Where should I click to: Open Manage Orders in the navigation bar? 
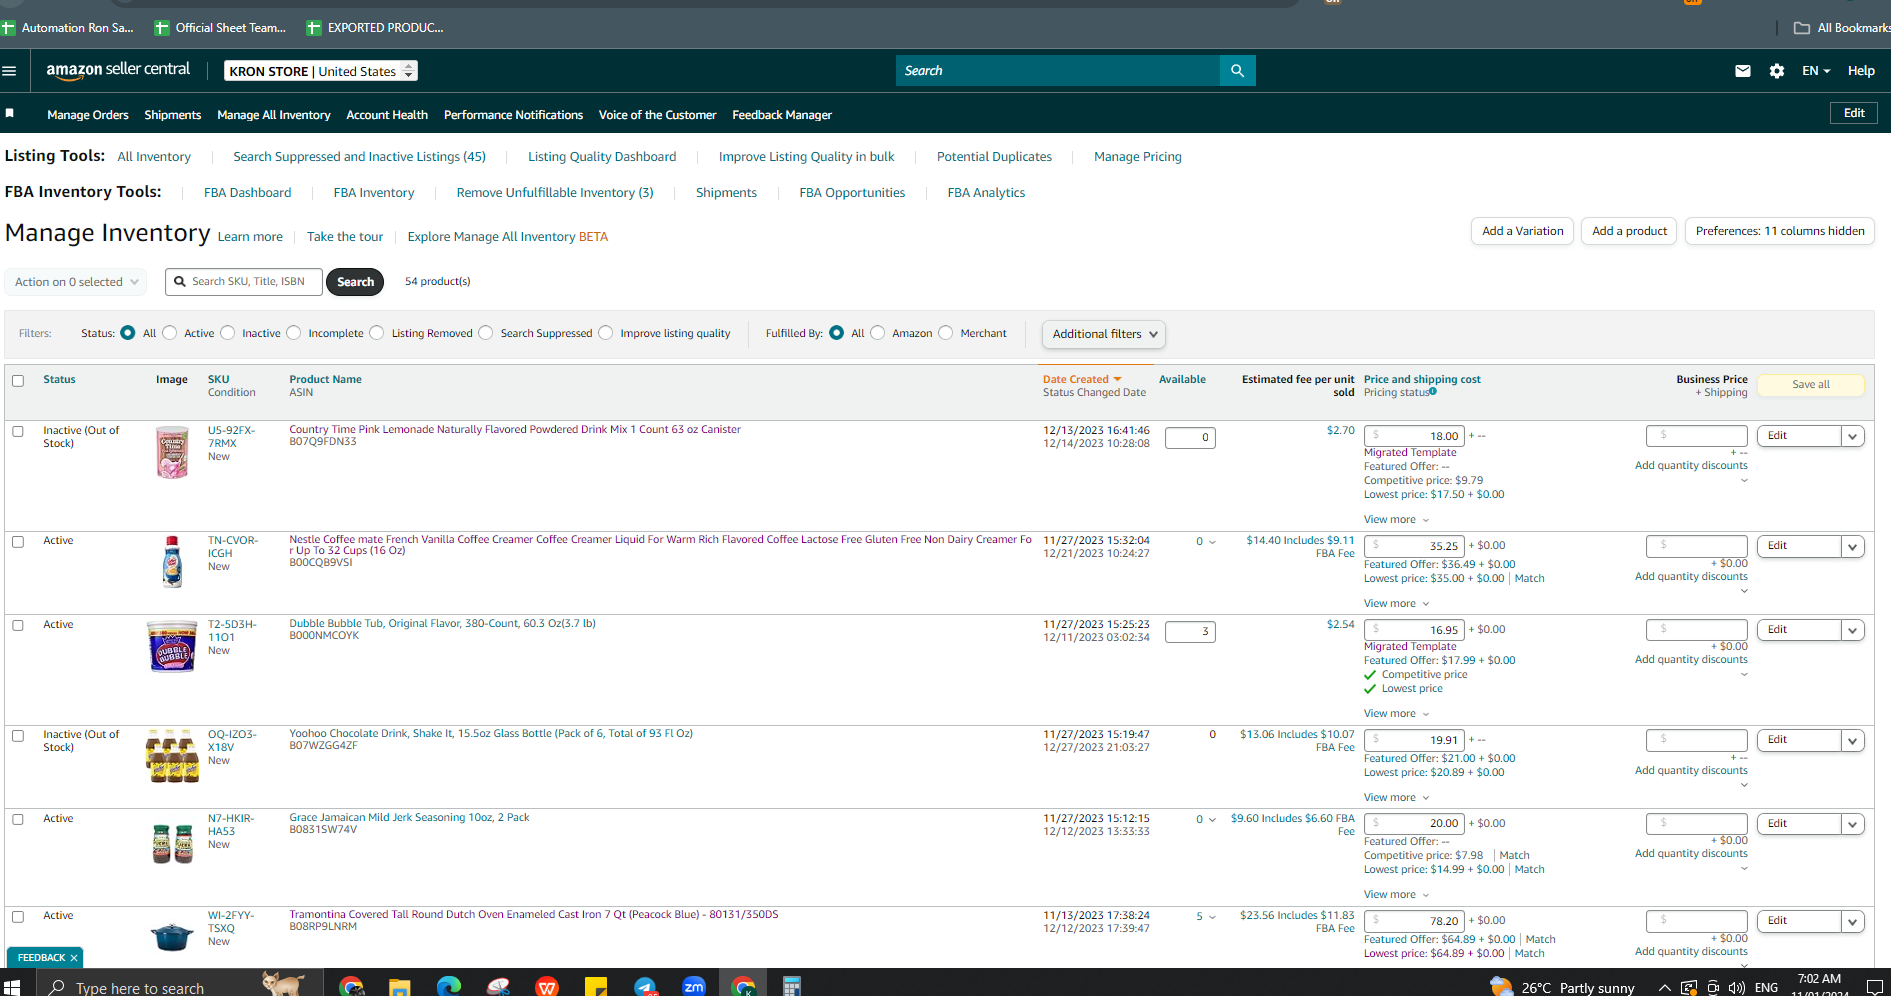[88, 115]
